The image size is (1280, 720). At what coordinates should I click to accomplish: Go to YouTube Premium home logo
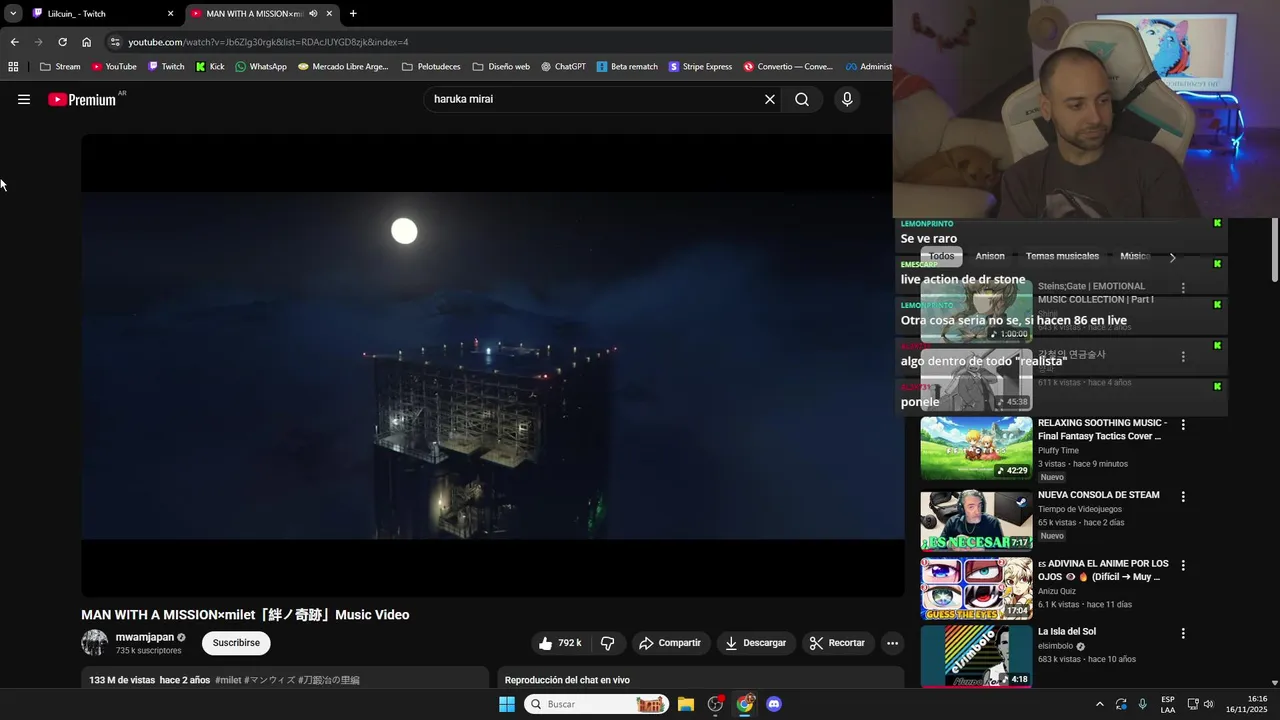point(82,99)
